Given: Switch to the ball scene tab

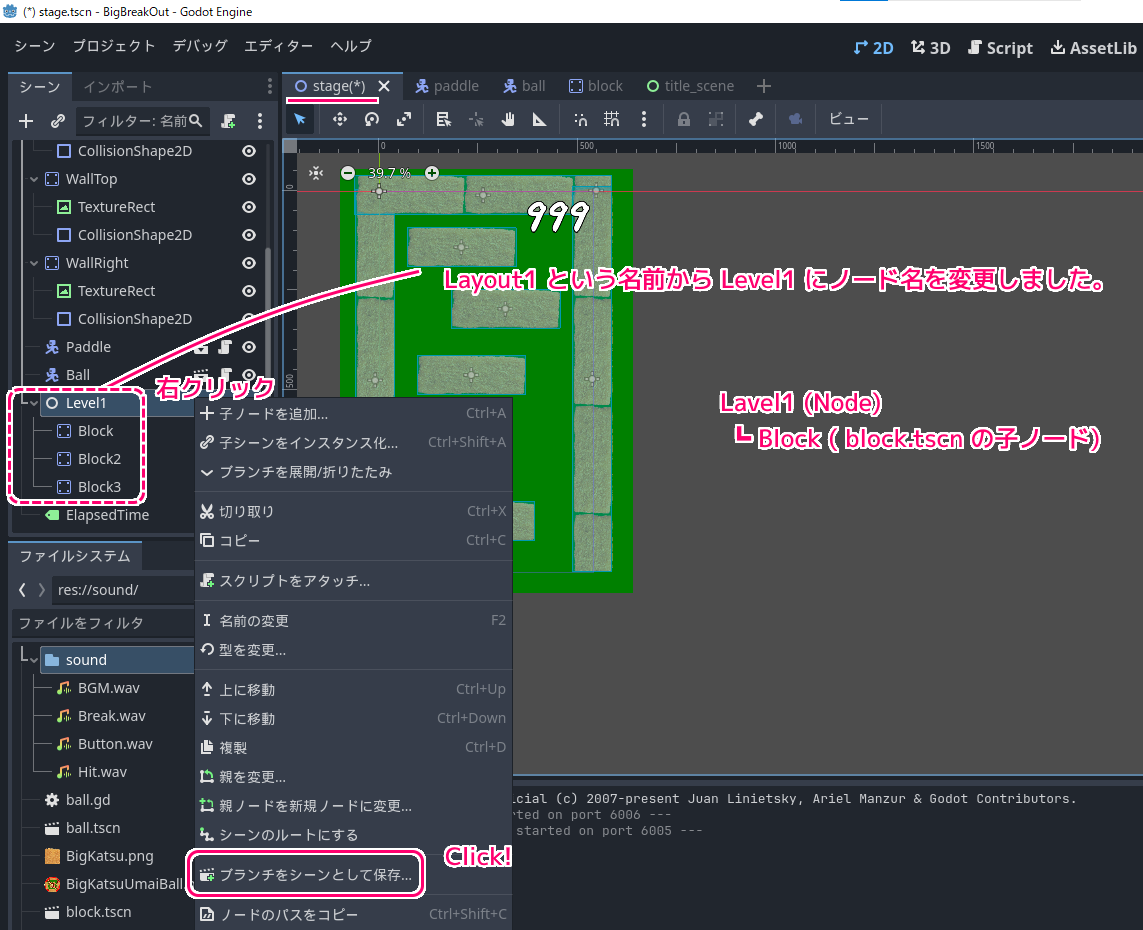Looking at the screenshot, I should click(524, 86).
